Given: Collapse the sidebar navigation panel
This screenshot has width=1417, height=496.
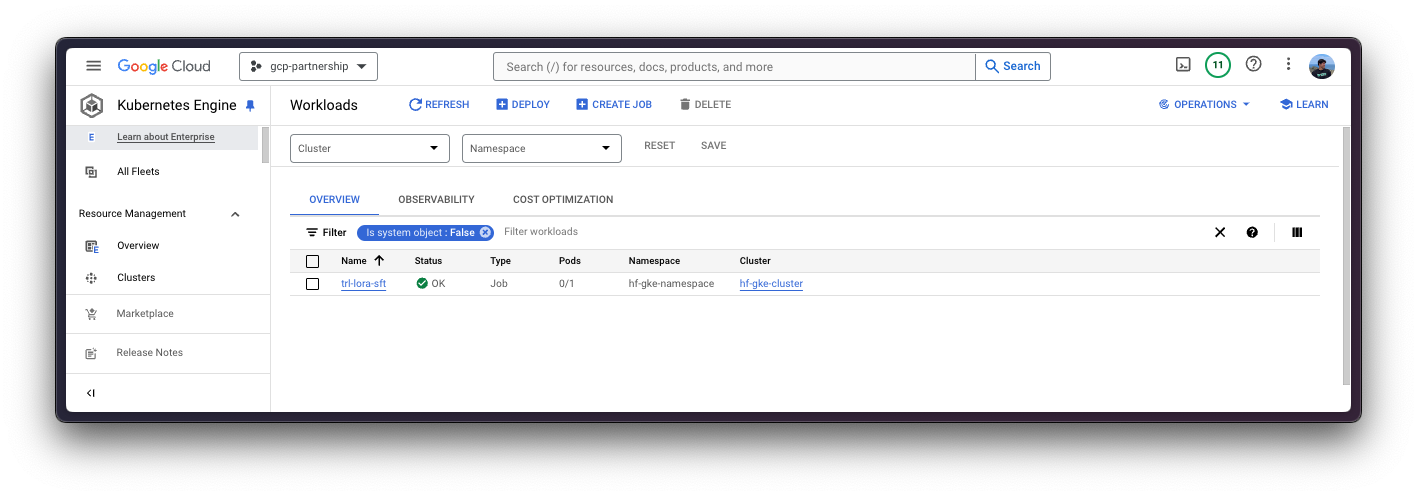Looking at the screenshot, I should point(91,393).
